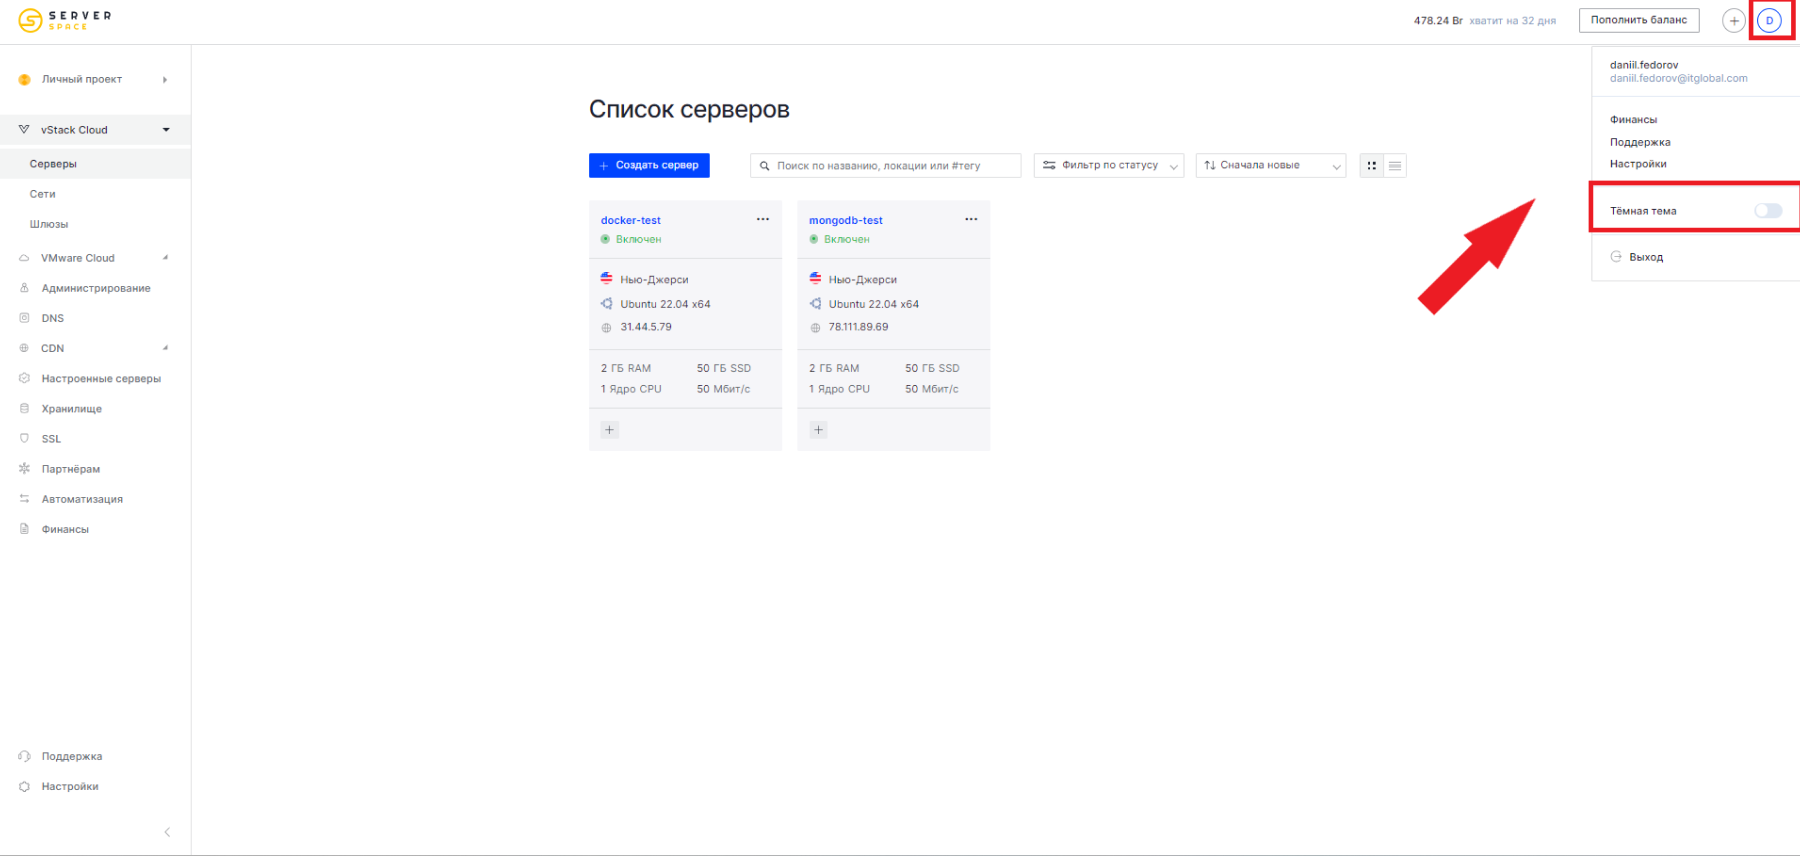Click the Serverspace logo
Image resolution: width=1800 pixels, height=856 pixels.
65,20
